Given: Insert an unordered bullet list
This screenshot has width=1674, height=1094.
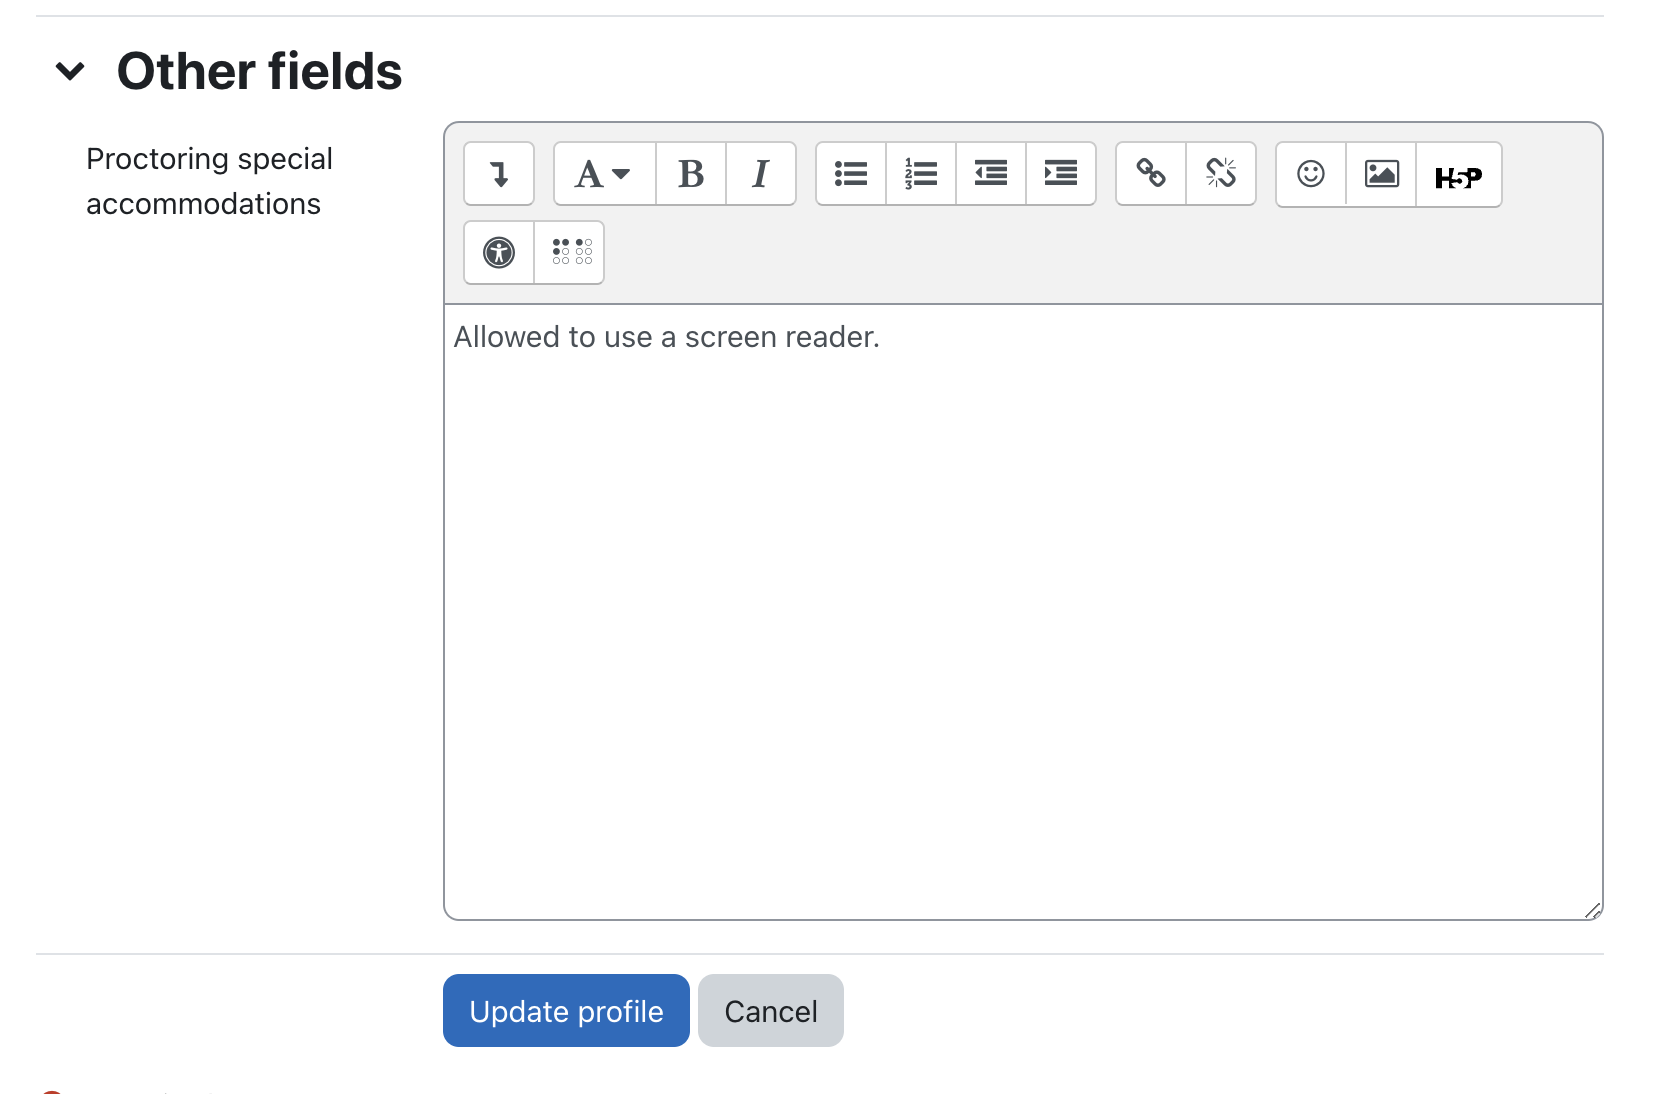Looking at the screenshot, I should tap(851, 174).
